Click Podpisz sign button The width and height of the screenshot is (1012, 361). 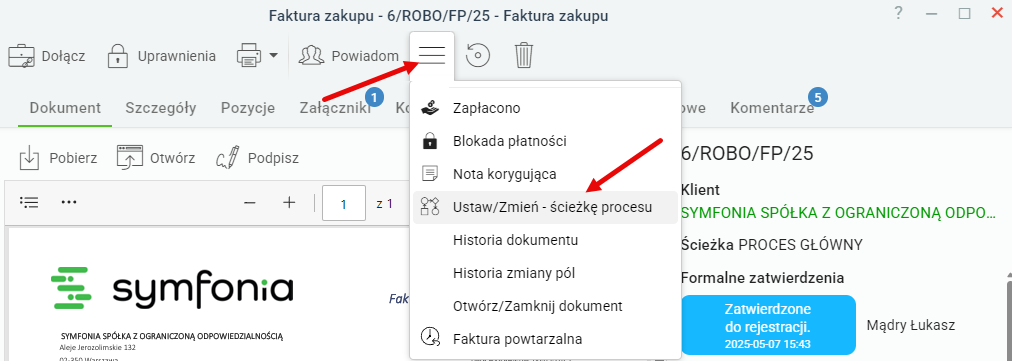click(257, 158)
